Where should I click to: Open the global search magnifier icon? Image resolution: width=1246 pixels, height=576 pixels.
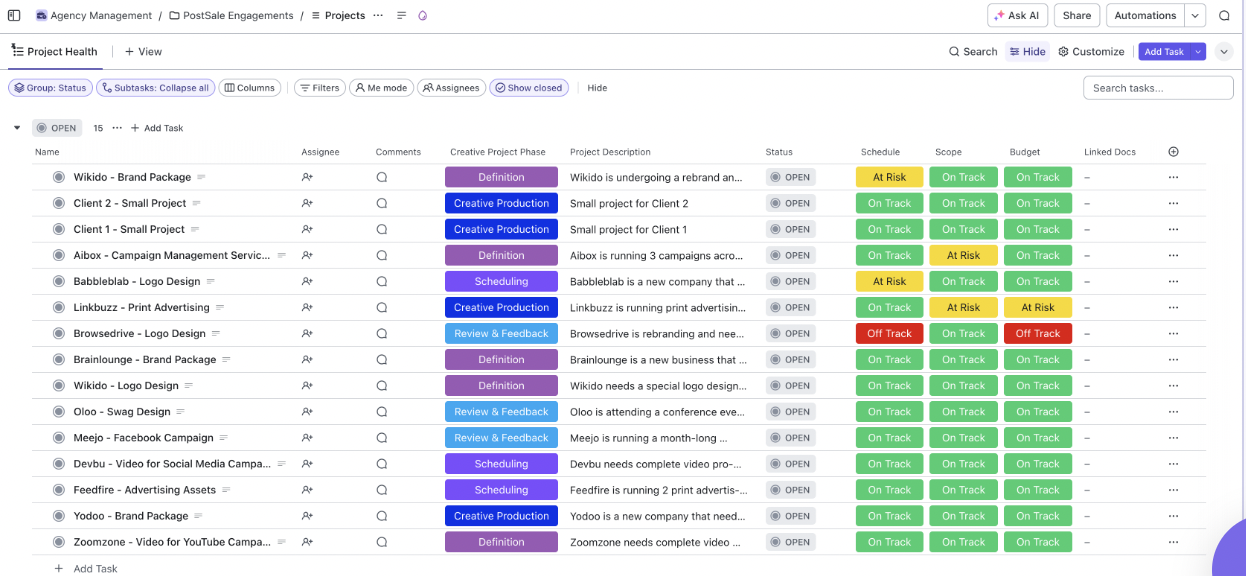(1224, 15)
